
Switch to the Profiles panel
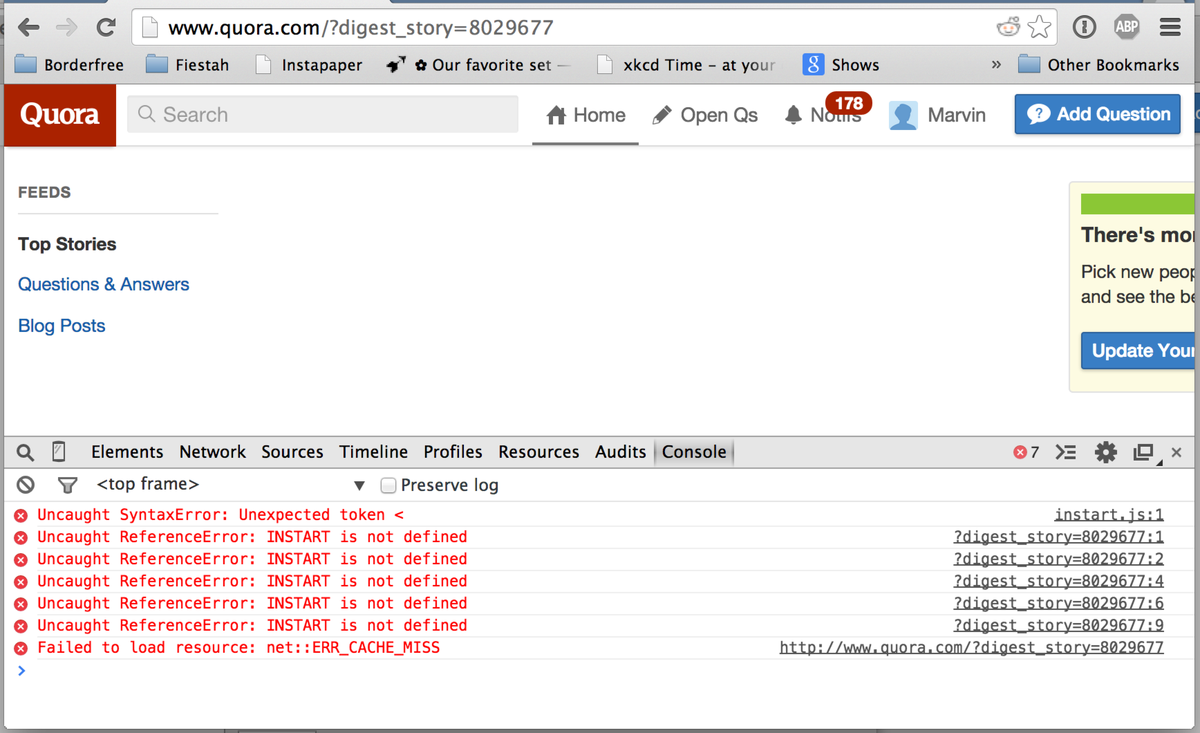pos(453,452)
